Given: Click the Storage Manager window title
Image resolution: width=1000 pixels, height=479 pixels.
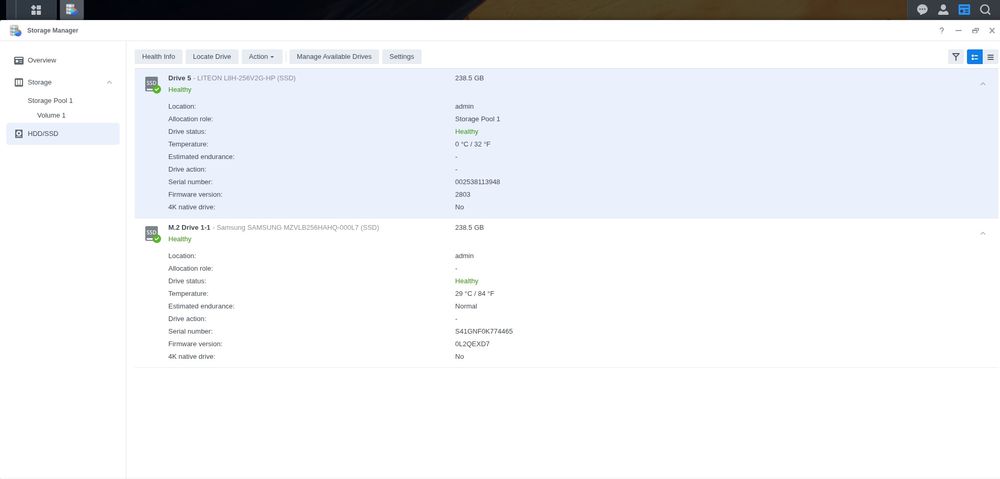Looking at the screenshot, I should point(53,31).
